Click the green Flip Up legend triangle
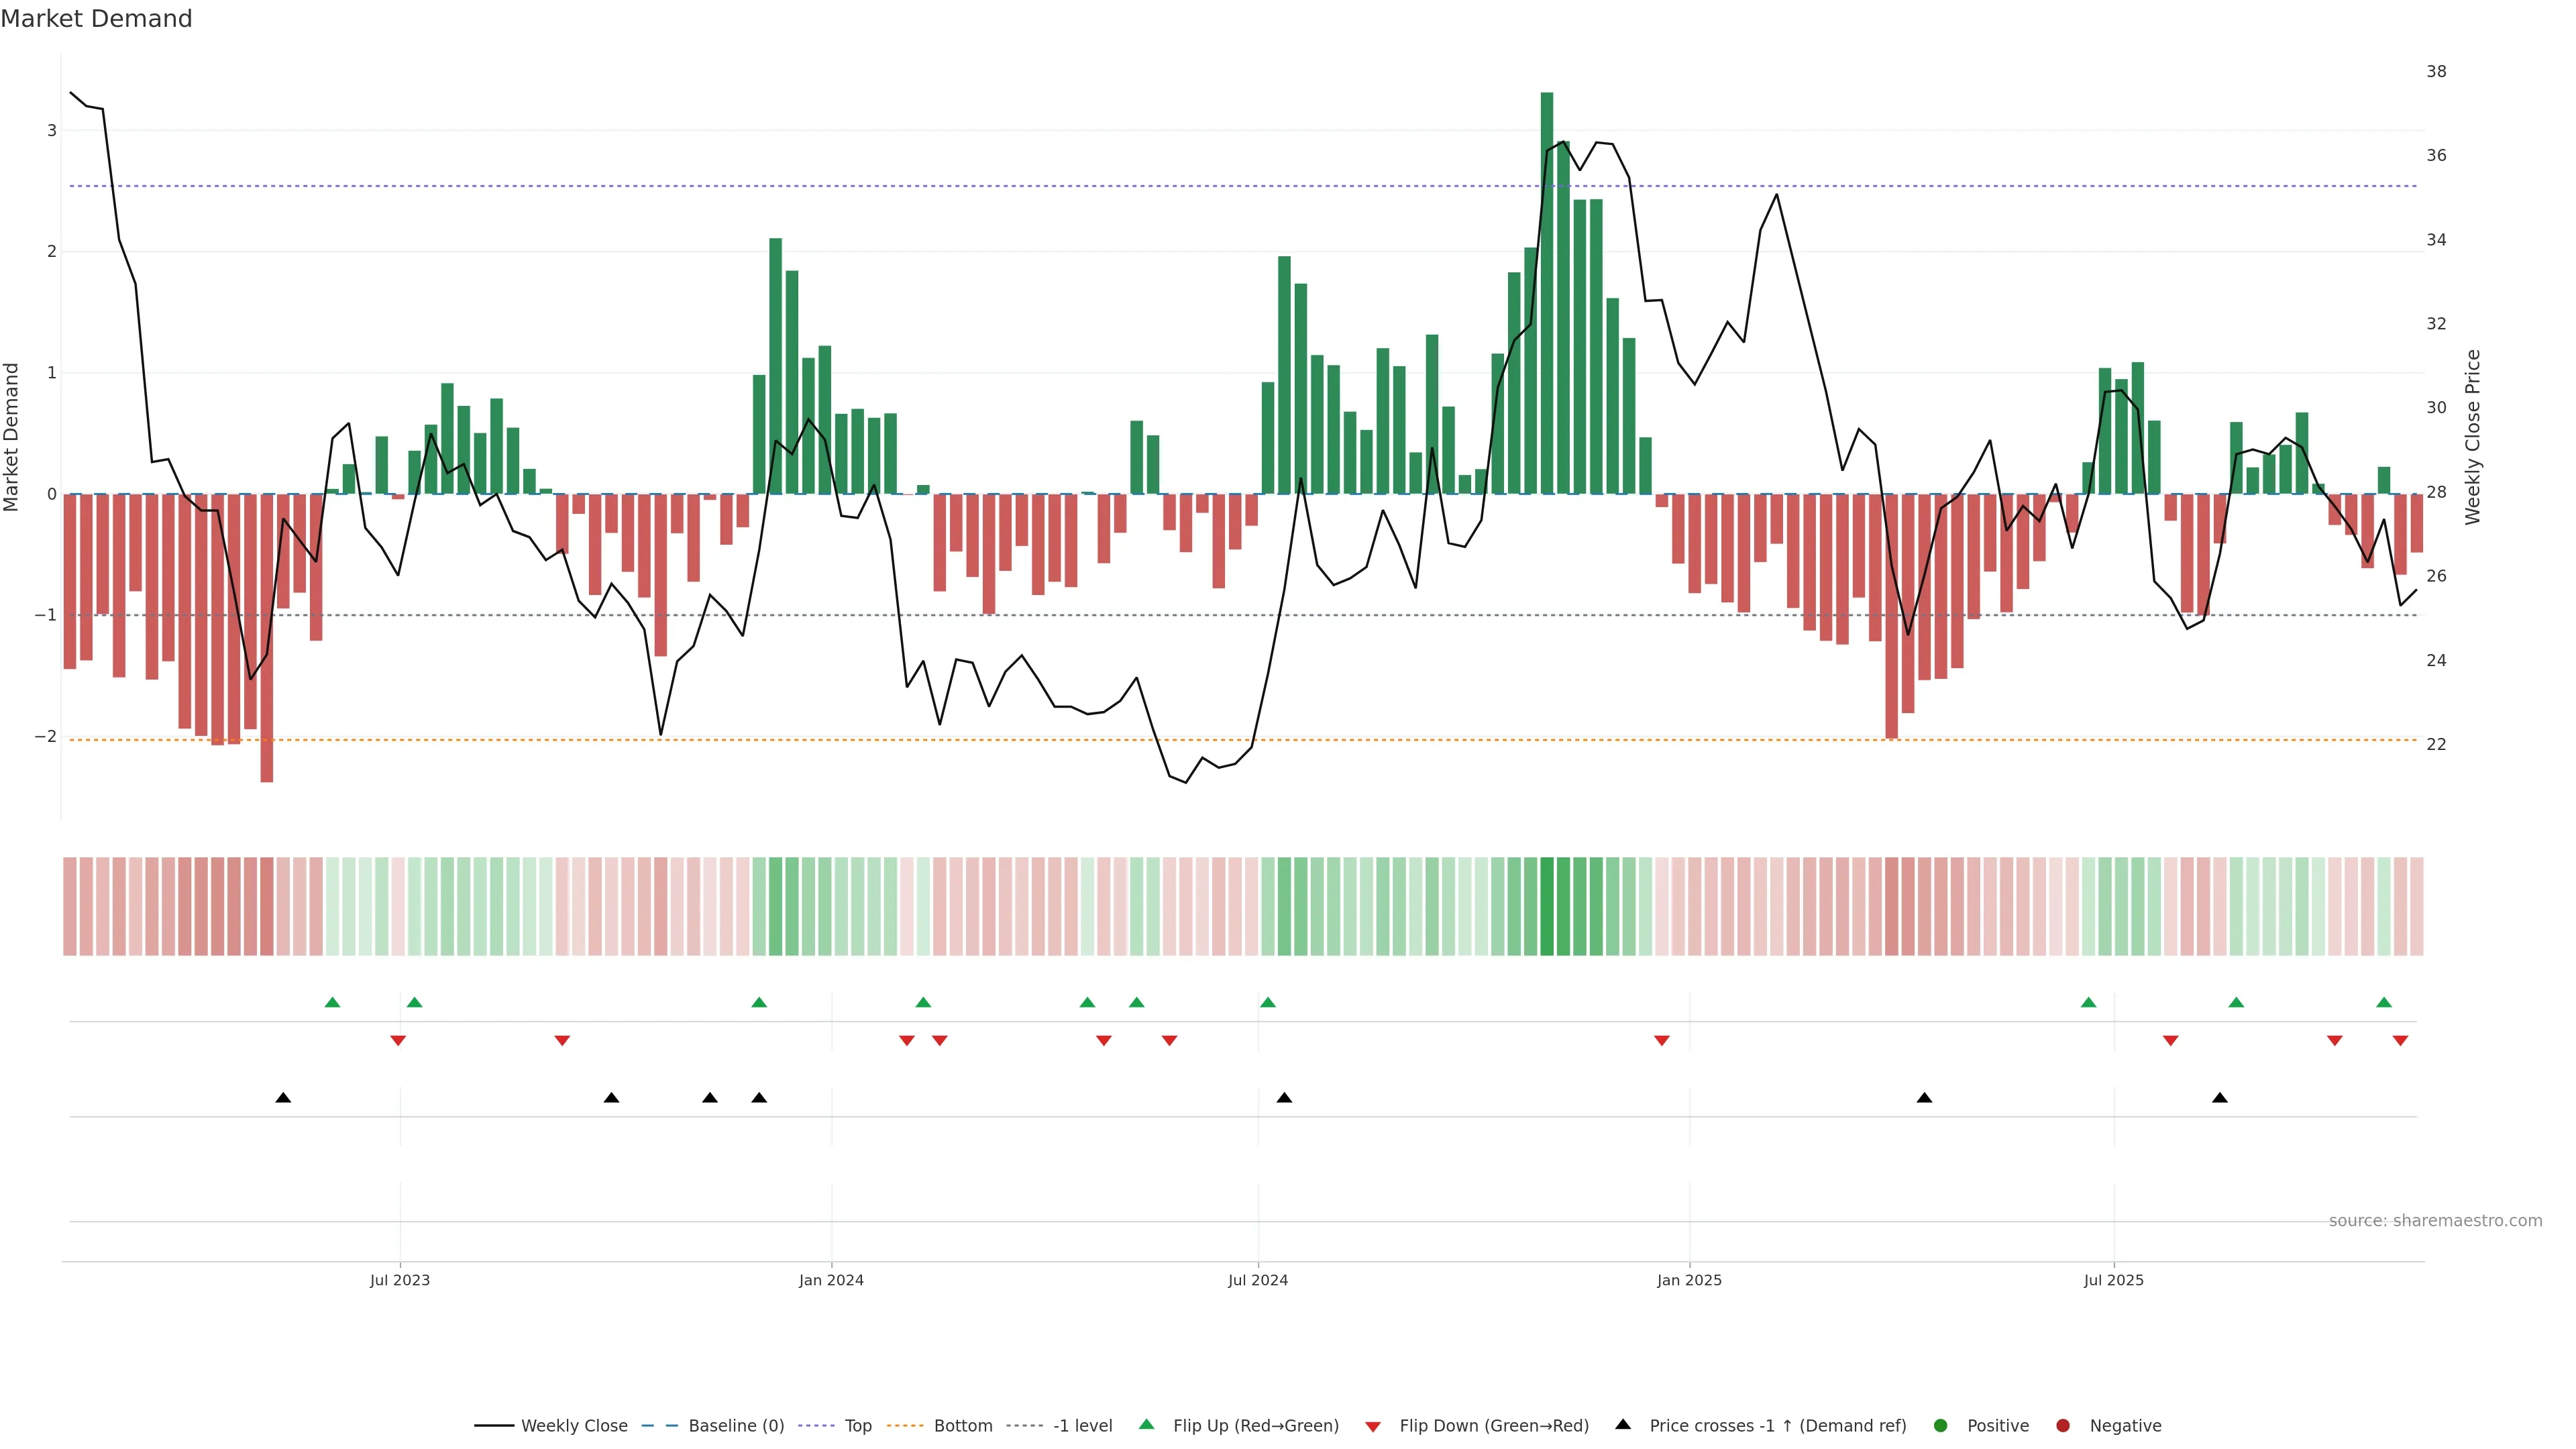Image resolution: width=2576 pixels, height=1449 pixels. [x=1147, y=1424]
